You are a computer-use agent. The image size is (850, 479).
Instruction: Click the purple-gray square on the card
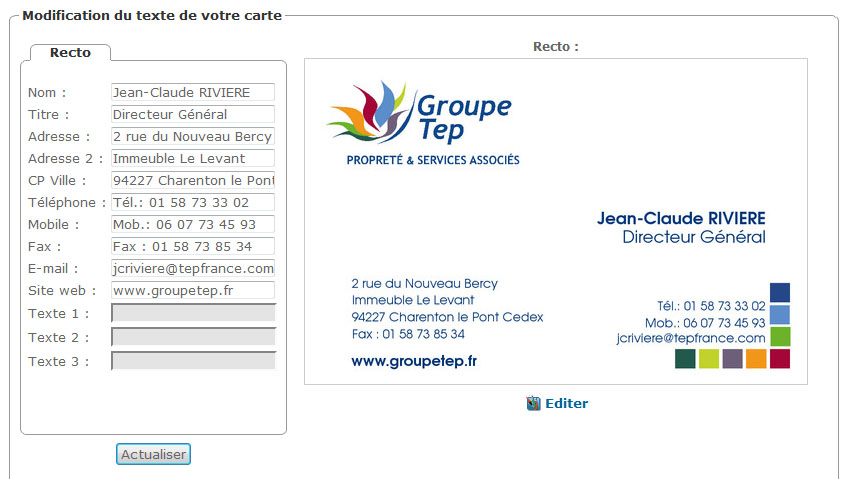[x=732, y=359]
